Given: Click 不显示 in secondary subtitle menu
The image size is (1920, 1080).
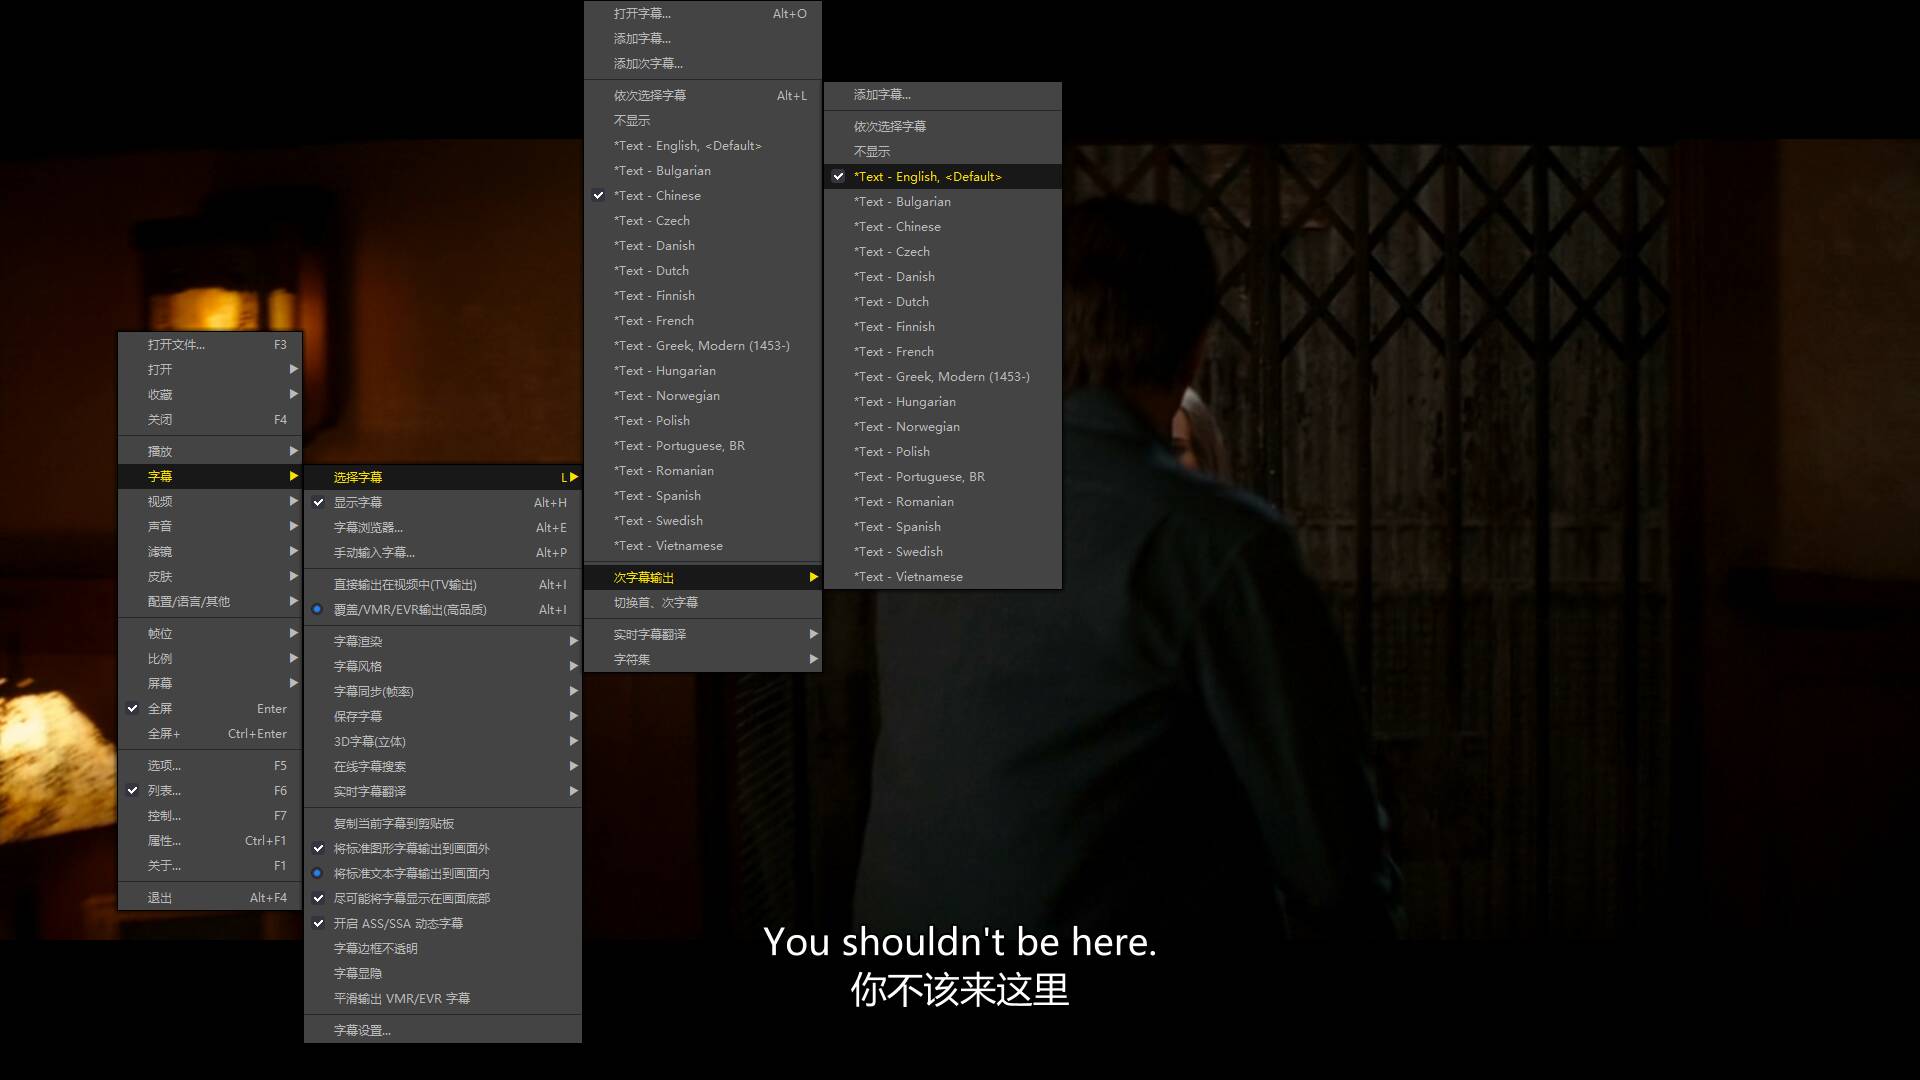Looking at the screenshot, I should point(872,151).
